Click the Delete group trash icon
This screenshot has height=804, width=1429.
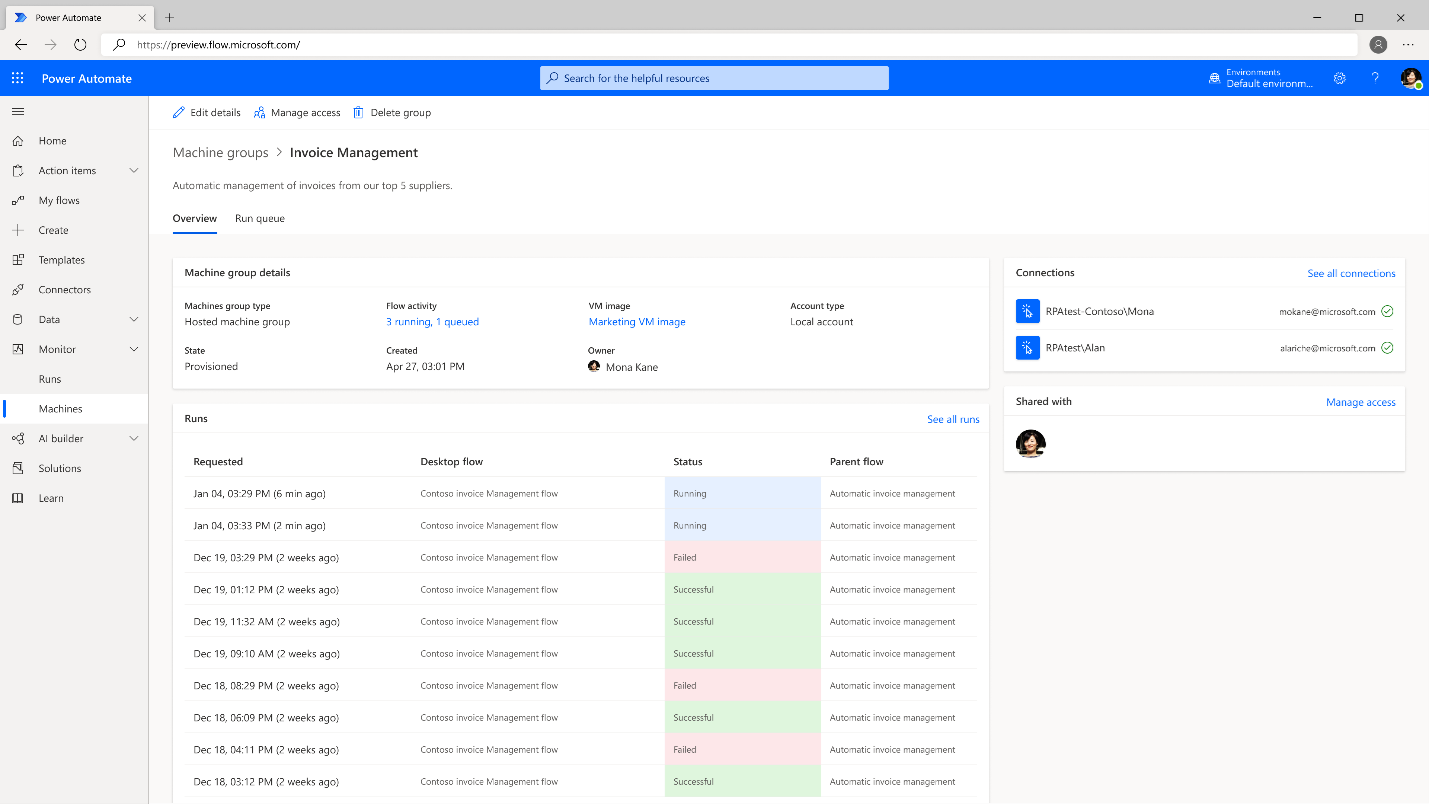358,112
